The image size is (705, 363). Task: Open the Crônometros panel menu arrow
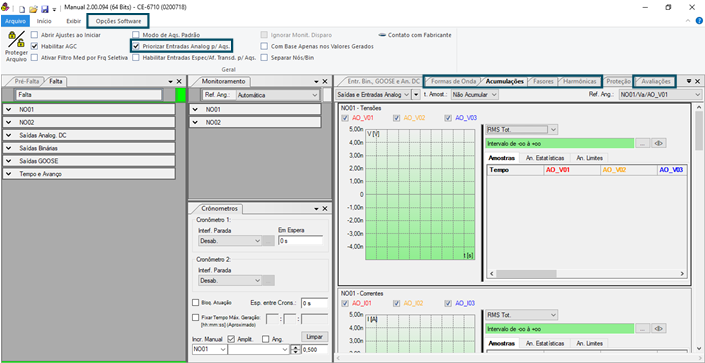pyautogui.click(x=317, y=209)
